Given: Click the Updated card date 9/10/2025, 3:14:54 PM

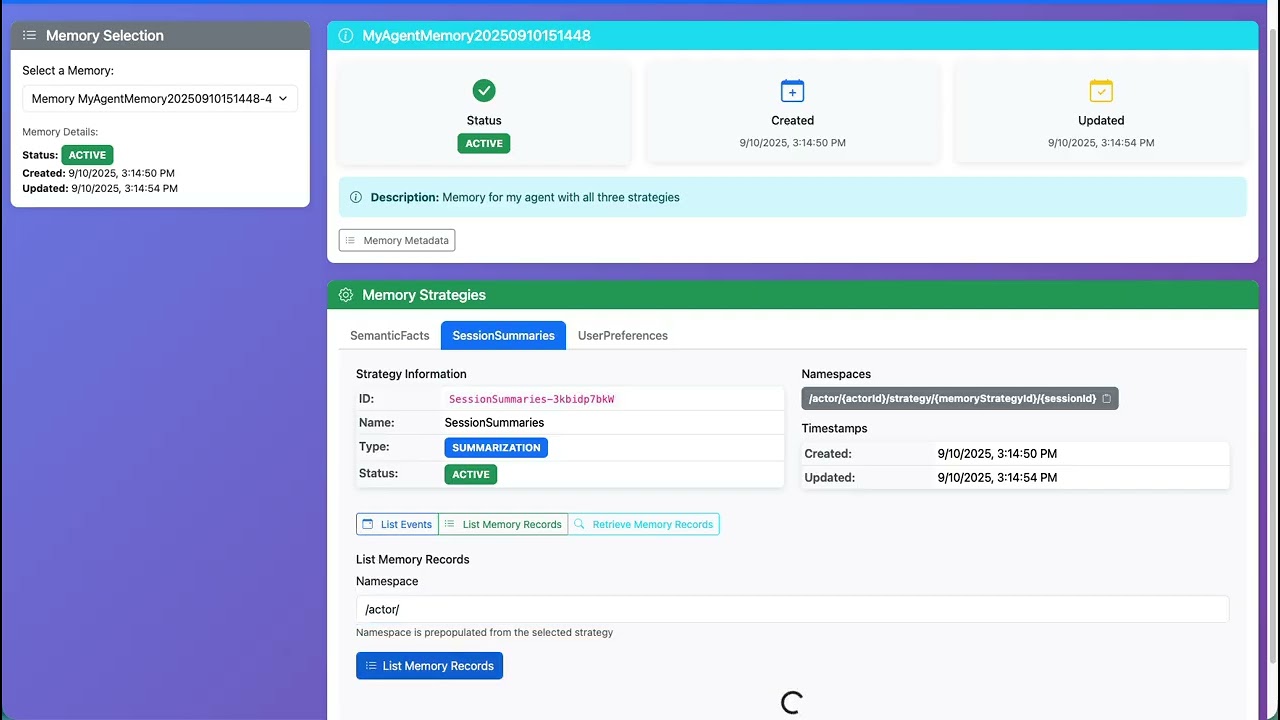Looking at the screenshot, I should 1101,143.
